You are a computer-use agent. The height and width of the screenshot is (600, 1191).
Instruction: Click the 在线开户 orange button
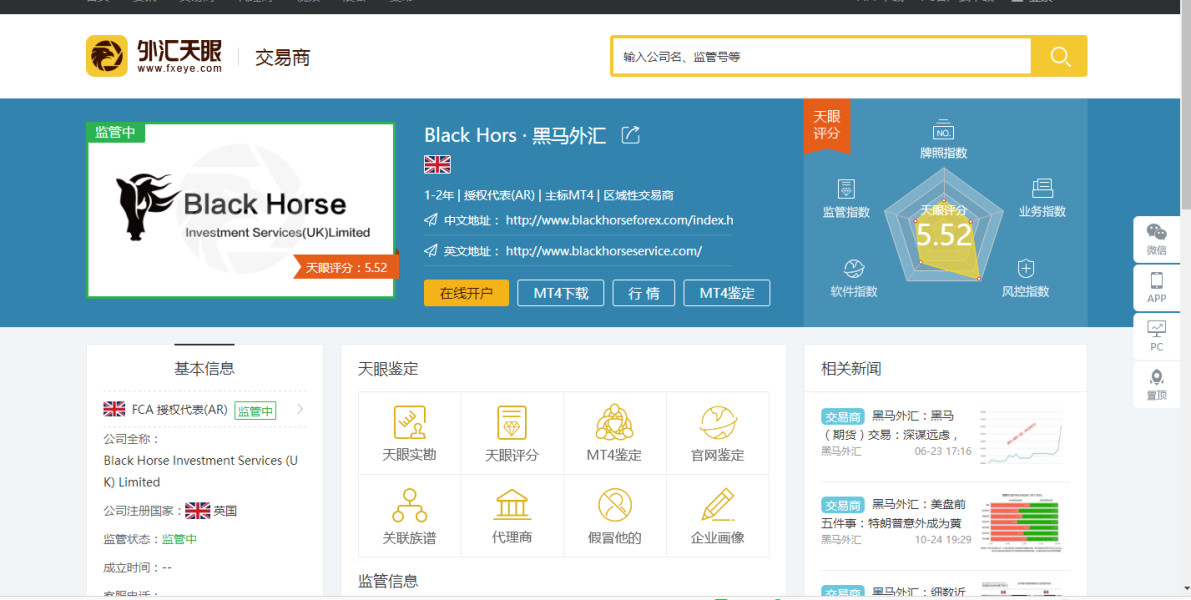pyautogui.click(x=466, y=293)
